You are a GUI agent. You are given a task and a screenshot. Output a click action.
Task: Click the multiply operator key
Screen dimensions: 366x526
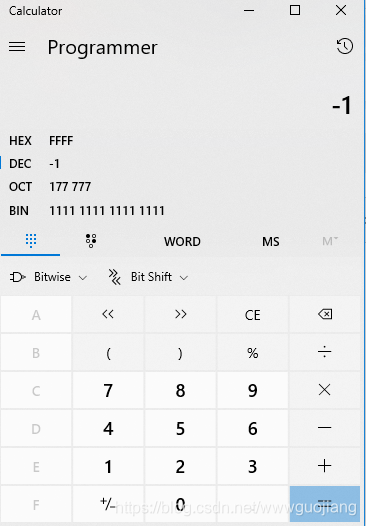[x=325, y=390]
